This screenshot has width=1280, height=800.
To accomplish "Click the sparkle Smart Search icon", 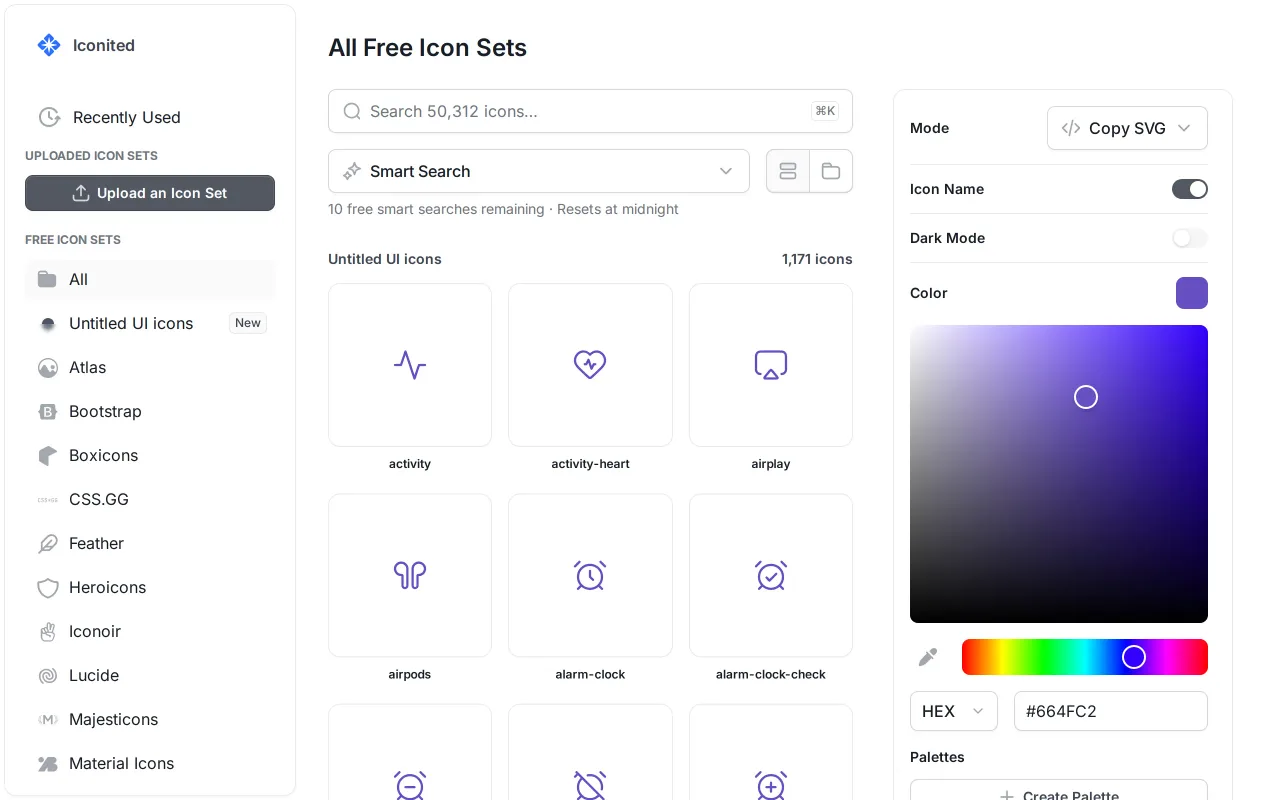I will point(352,171).
